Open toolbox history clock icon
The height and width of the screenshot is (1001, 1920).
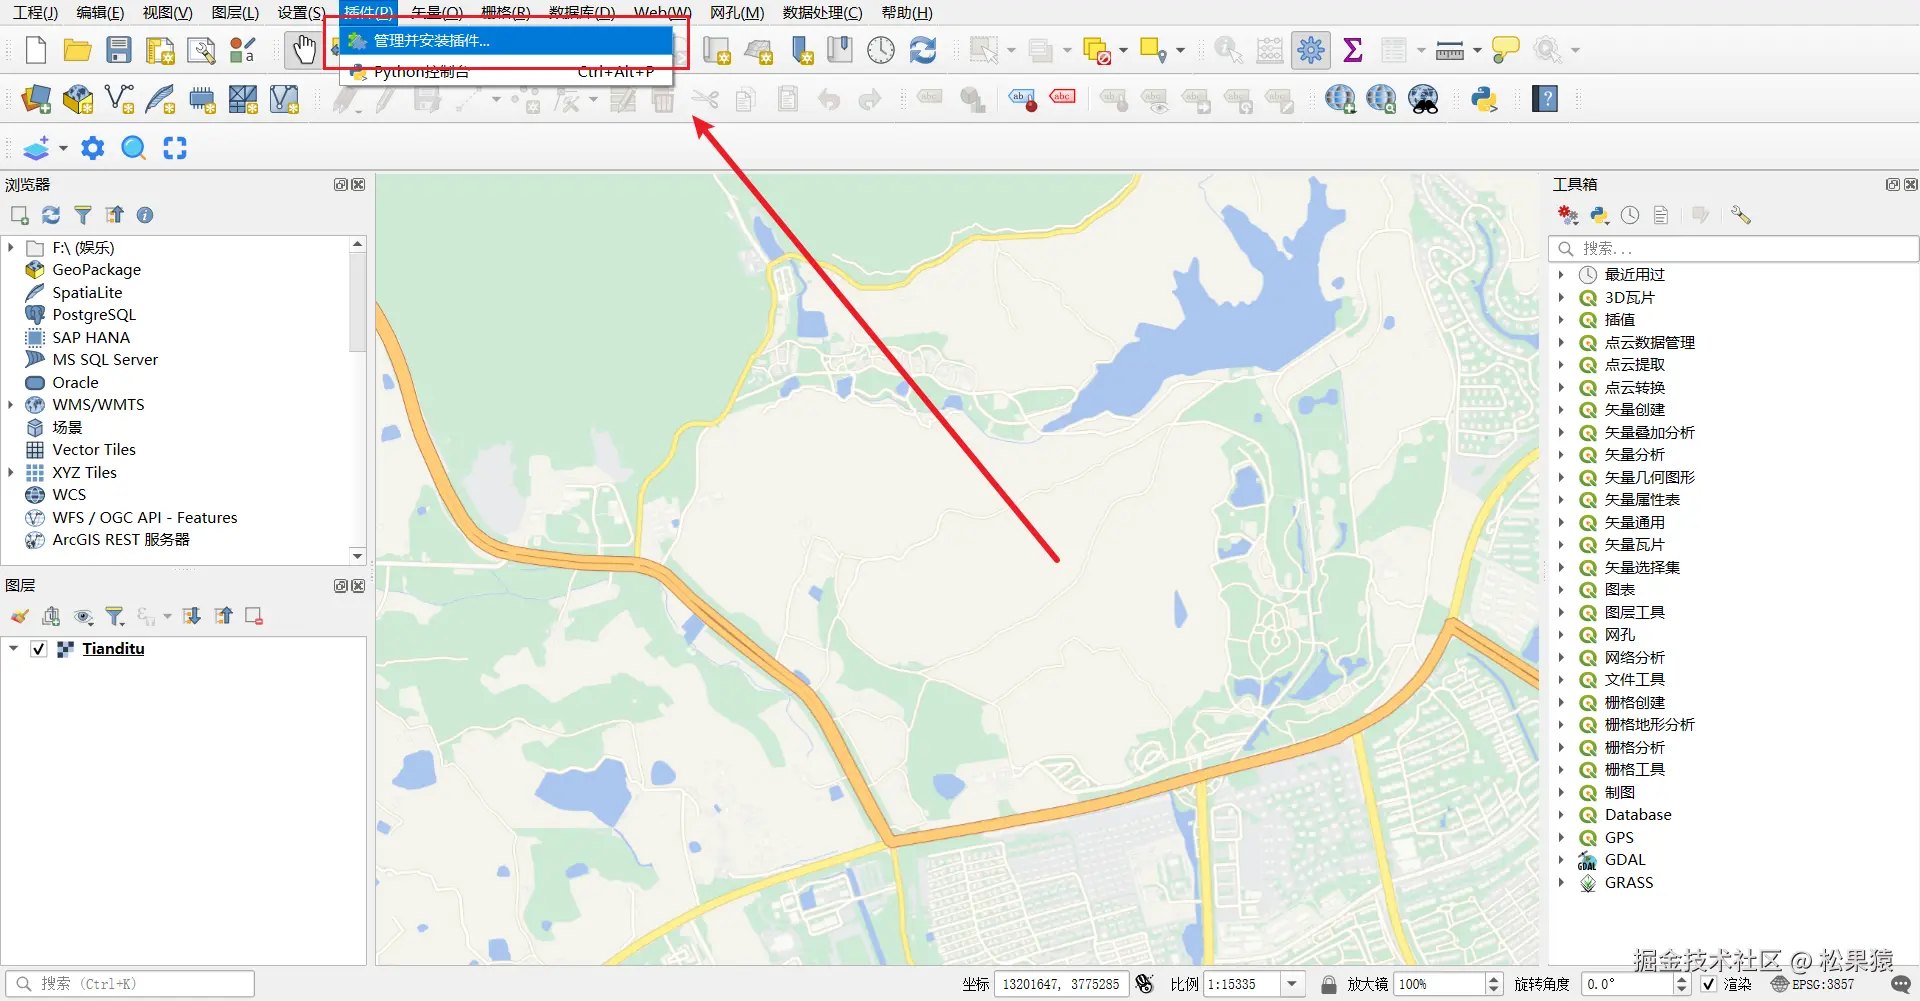pyautogui.click(x=1630, y=215)
